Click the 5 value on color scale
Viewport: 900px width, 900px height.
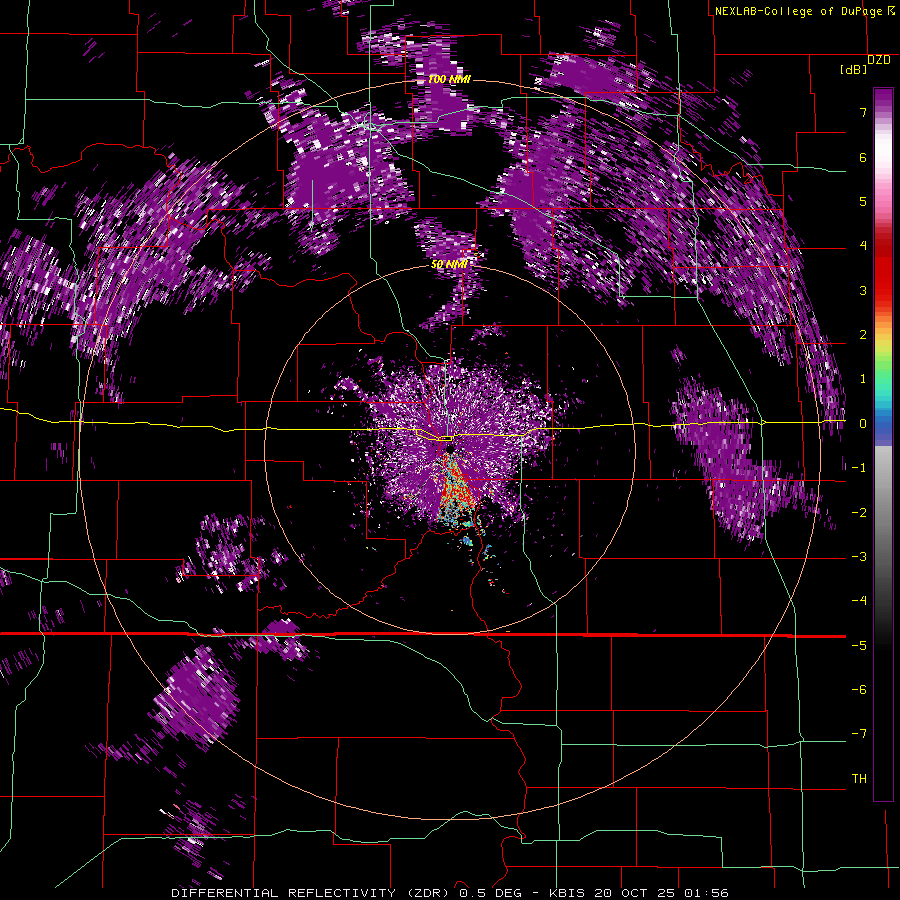(x=863, y=201)
